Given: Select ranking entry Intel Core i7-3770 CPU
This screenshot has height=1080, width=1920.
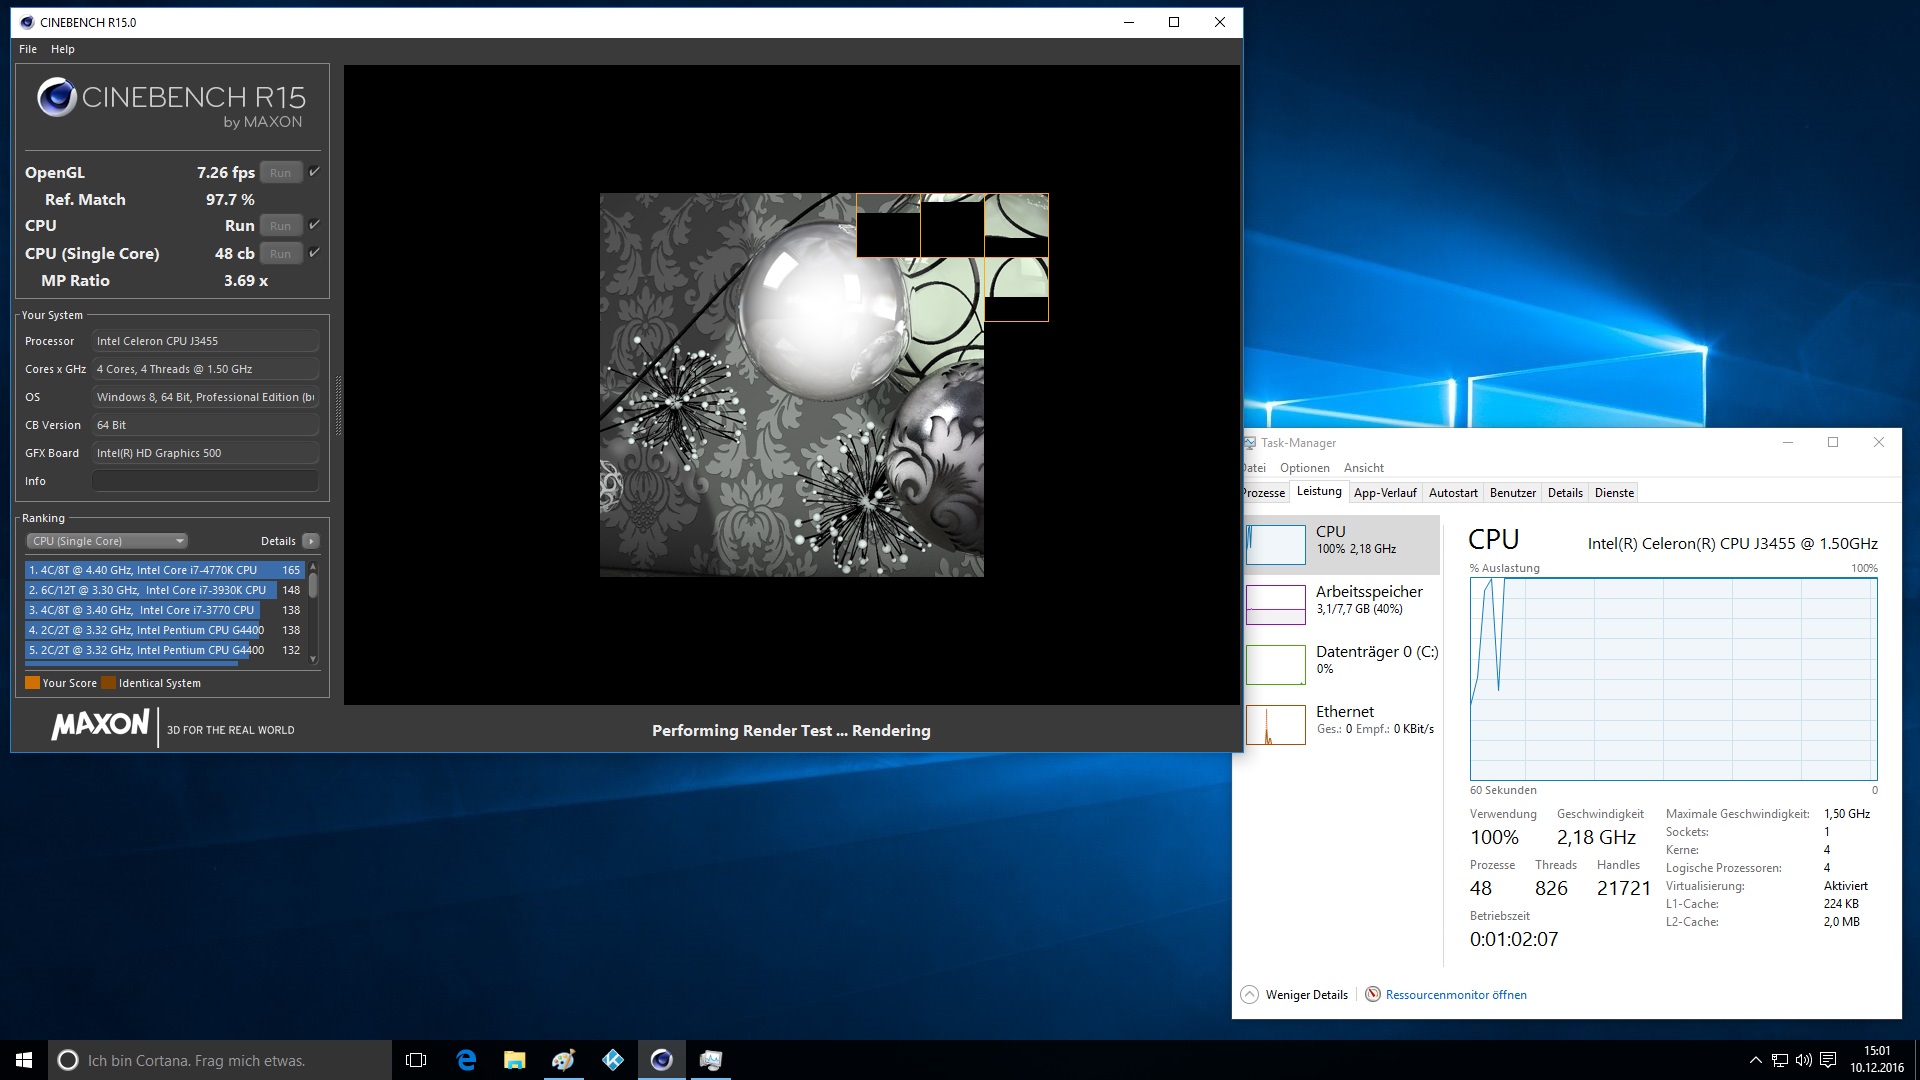Looking at the screenshot, I should coord(165,610).
